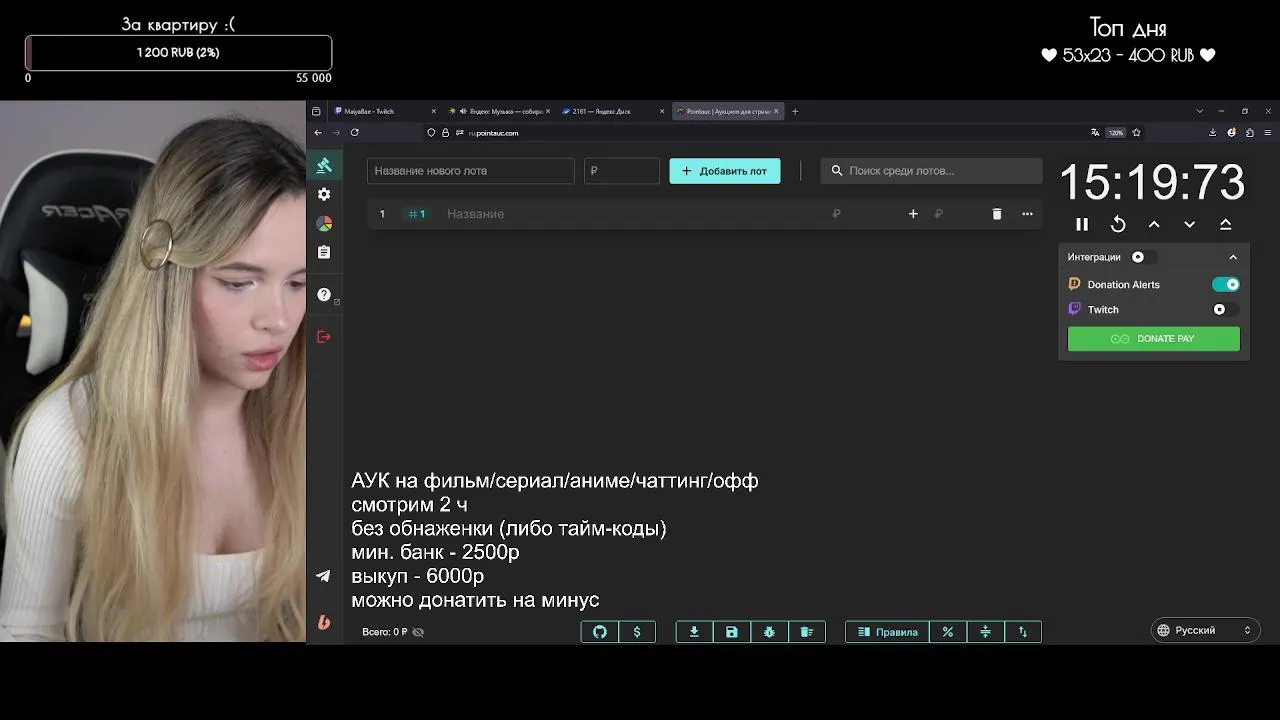1280x720 pixels.
Task: Open the wheel pie-chart sidebar icon
Action: point(323,223)
